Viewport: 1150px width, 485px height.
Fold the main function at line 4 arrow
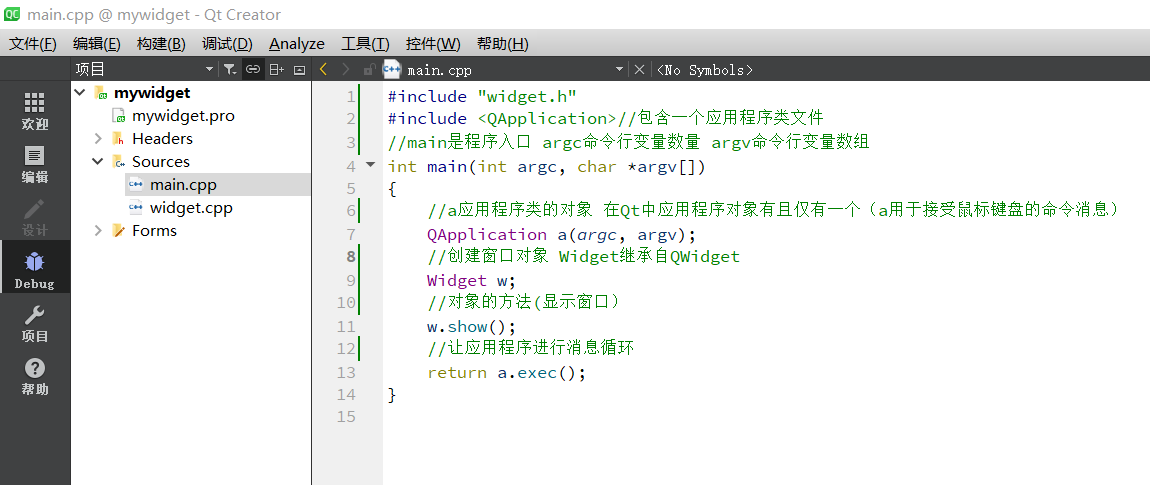[370, 165]
